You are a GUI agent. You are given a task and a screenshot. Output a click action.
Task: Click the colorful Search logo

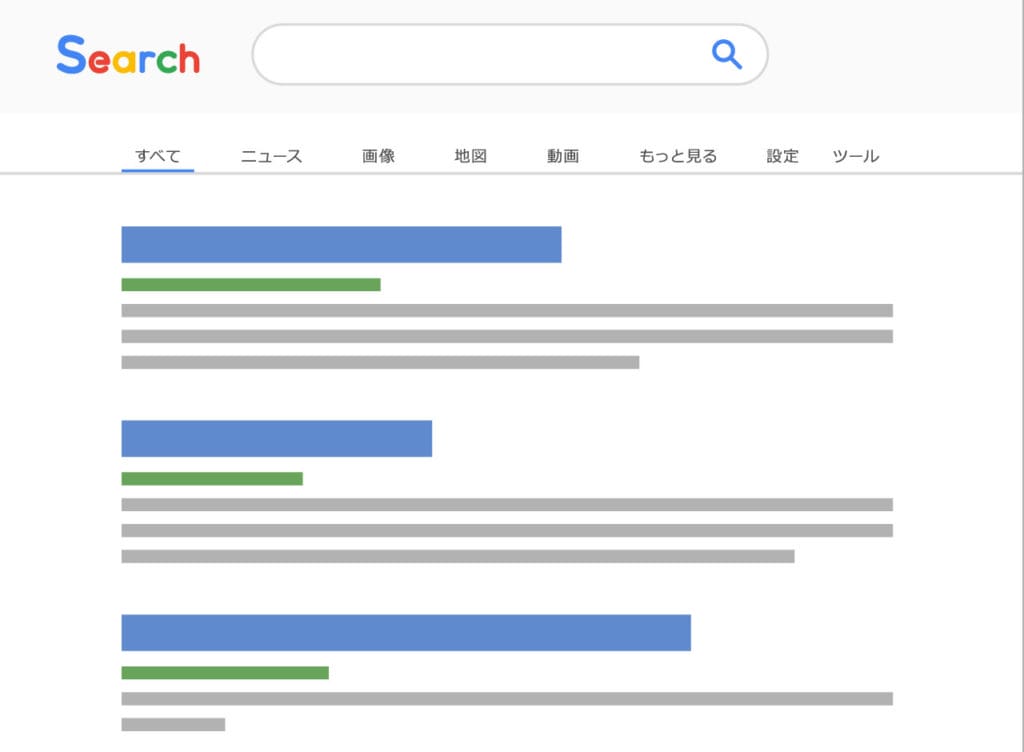tap(128, 56)
